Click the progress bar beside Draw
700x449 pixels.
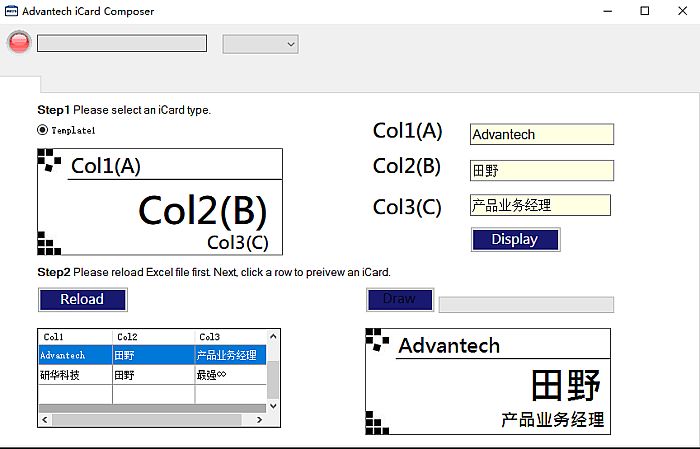click(526, 304)
